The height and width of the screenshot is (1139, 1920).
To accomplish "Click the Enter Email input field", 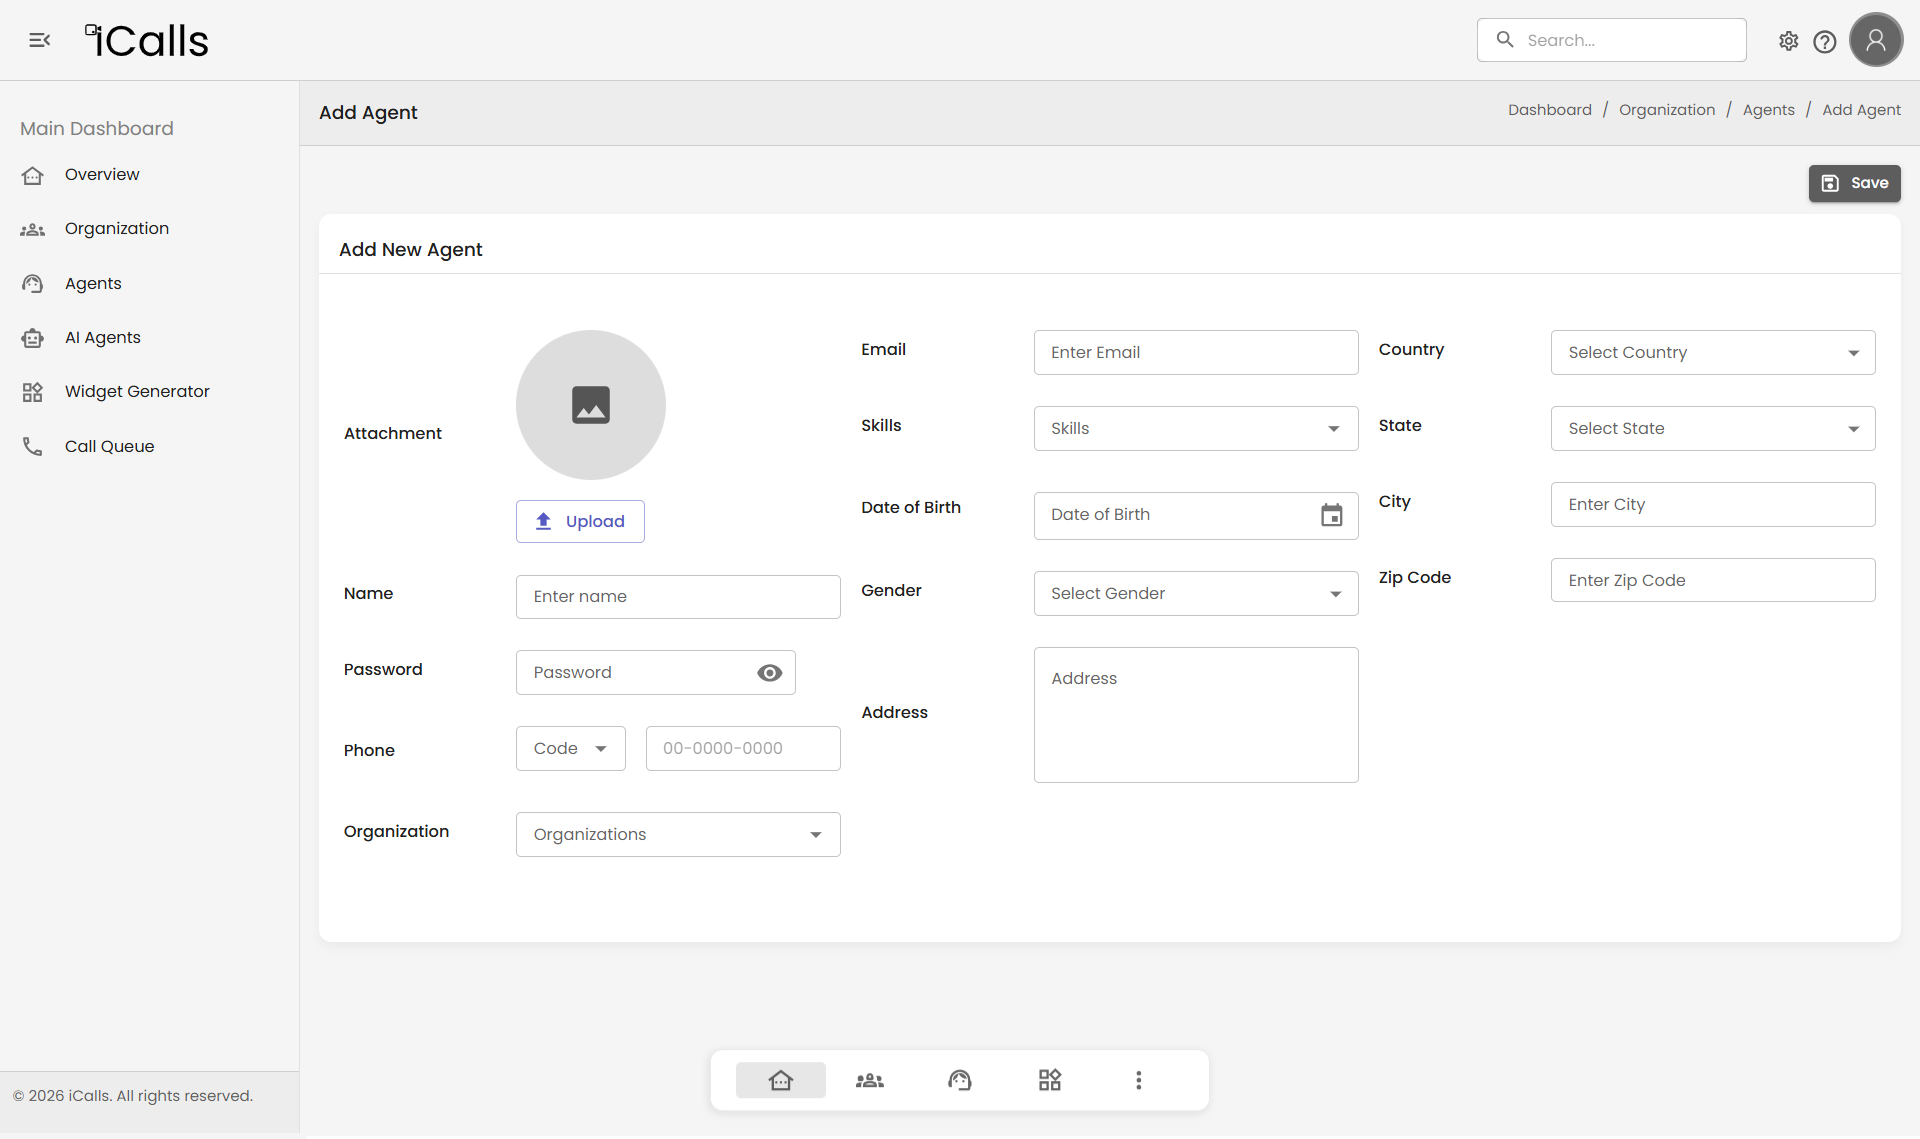I will [x=1195, y=353].
